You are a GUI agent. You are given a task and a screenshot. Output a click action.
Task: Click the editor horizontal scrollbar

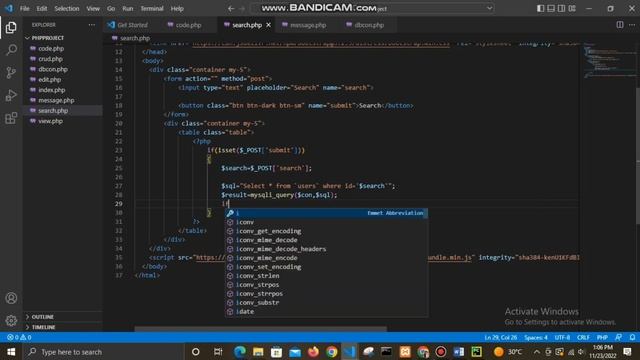tap(260, 329)
